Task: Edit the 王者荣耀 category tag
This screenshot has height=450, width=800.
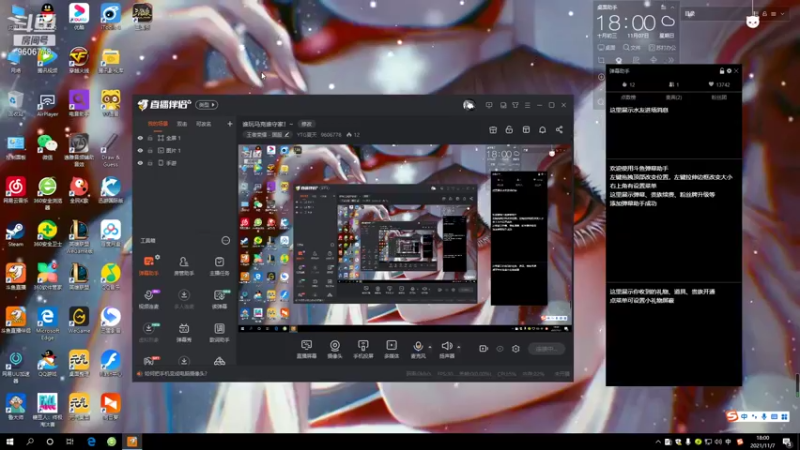Action: pyautogui.click(x=267, y=135)
